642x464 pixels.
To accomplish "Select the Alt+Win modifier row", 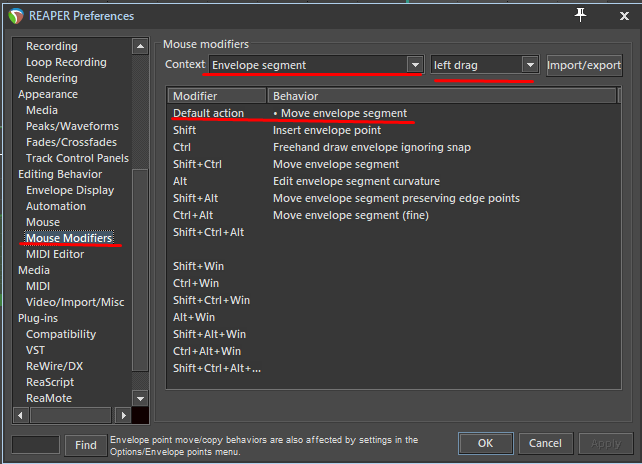I will (393, 317).
